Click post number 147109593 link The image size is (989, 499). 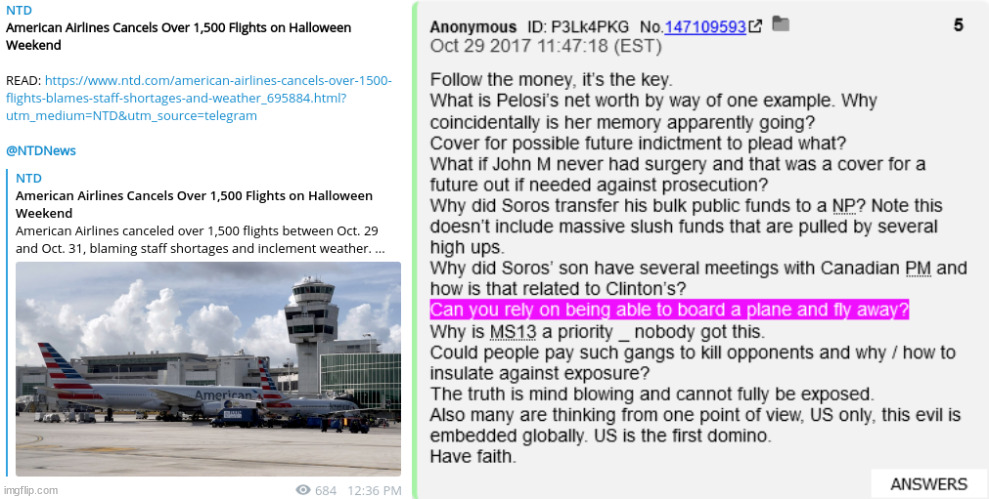[x=705, y=27]
